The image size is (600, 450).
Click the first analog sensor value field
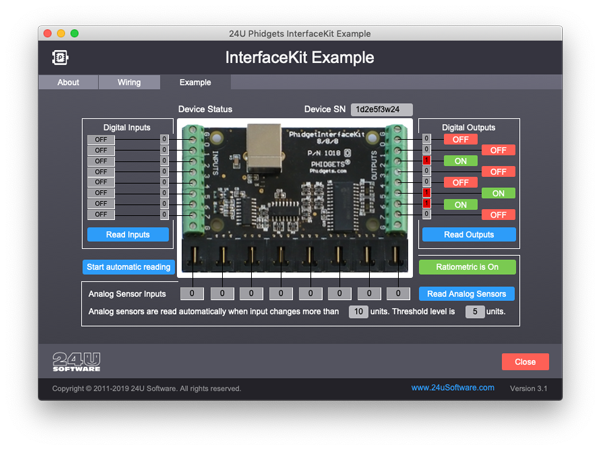tap(192, 293)
